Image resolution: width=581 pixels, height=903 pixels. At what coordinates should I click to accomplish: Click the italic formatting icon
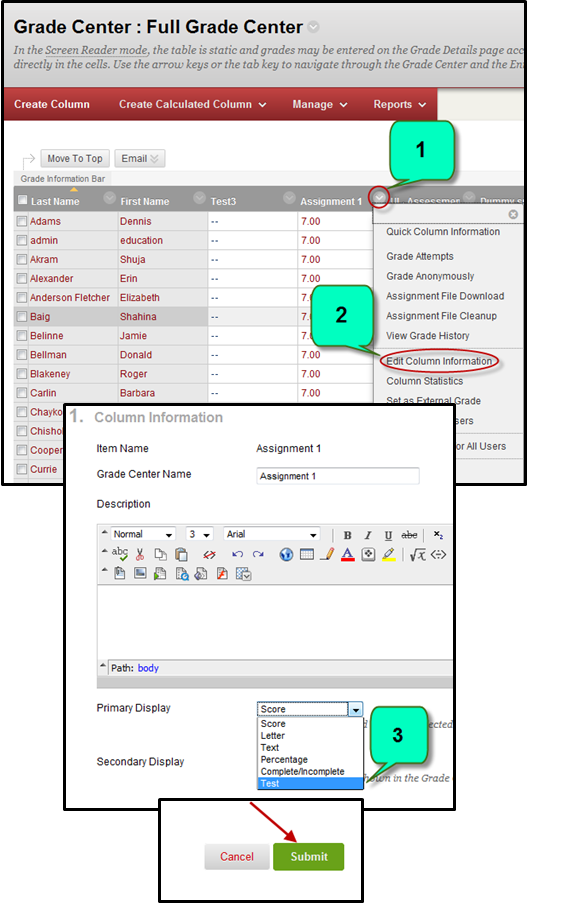pyautogui.click(x=368, y=535)
